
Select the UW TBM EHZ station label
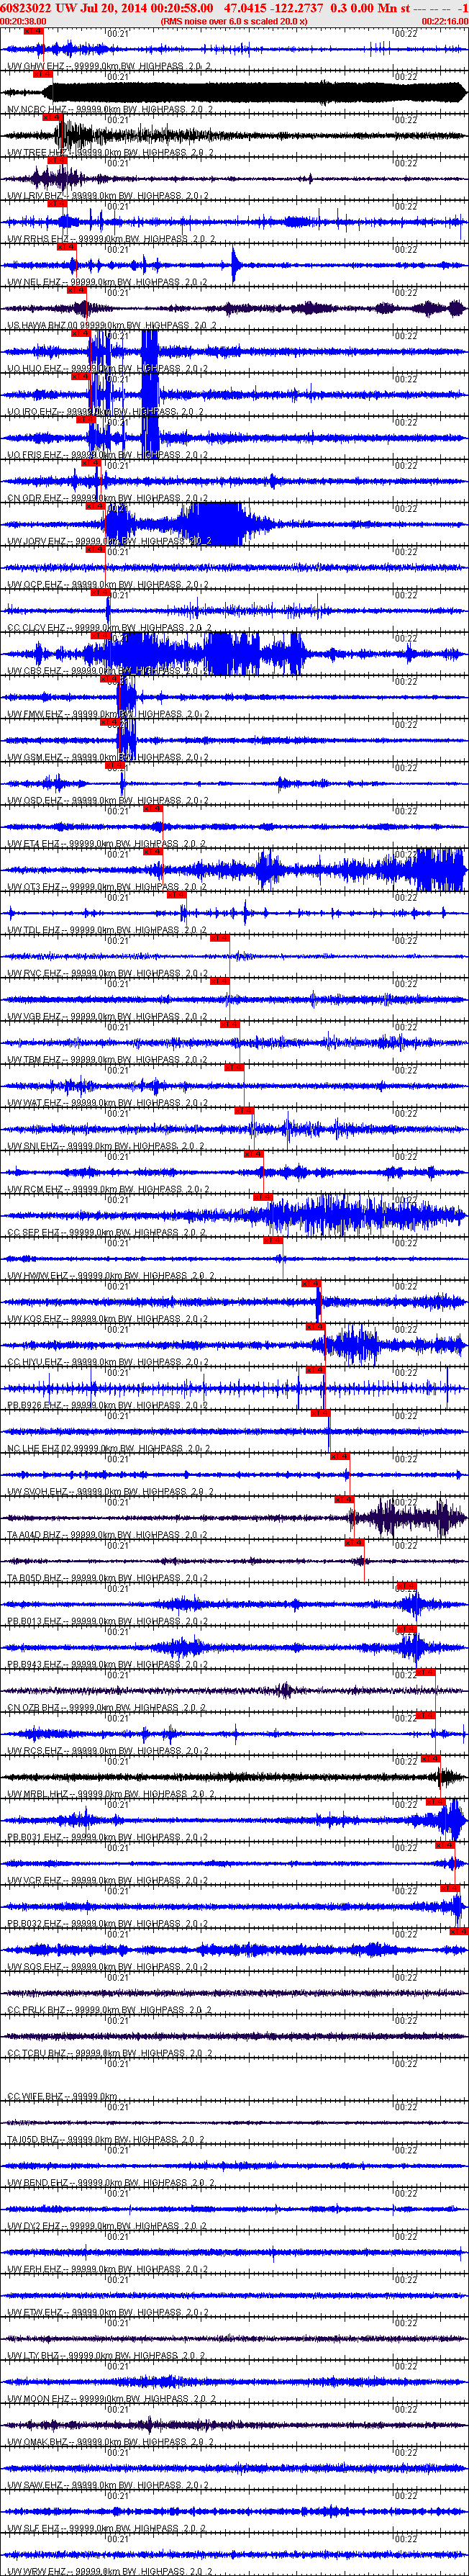(107, 1059)
